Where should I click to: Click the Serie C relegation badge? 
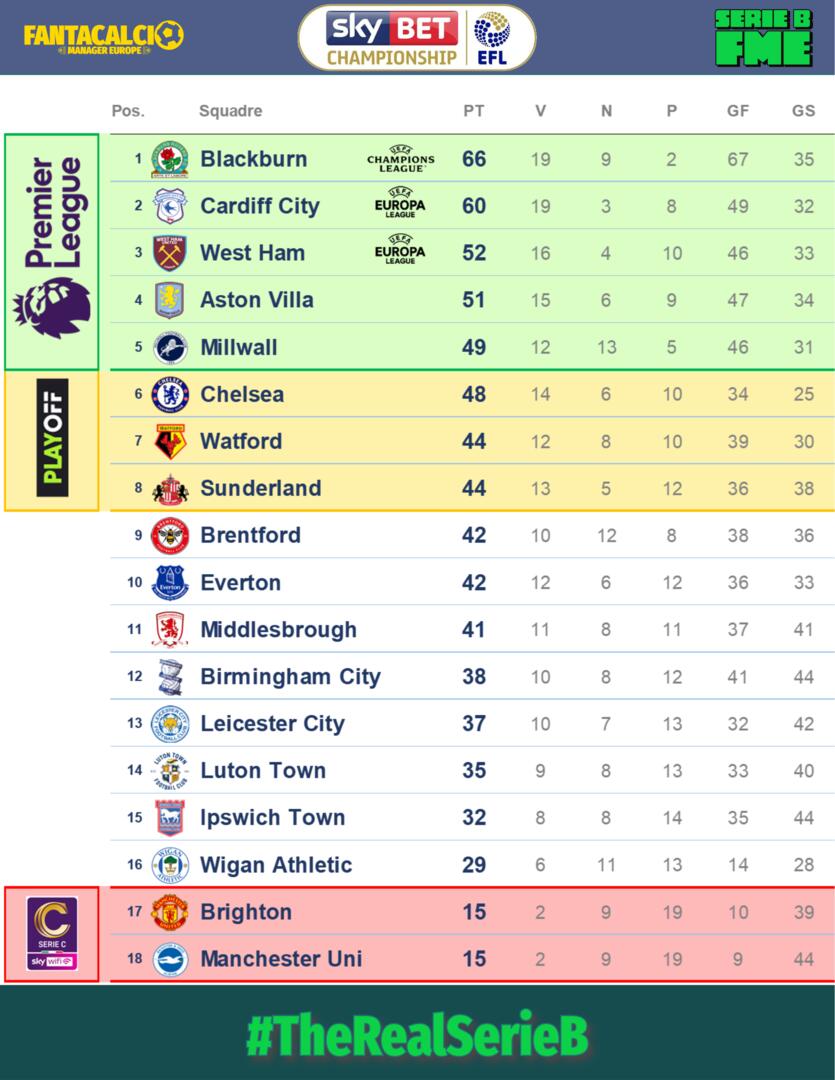pos(52,935)
